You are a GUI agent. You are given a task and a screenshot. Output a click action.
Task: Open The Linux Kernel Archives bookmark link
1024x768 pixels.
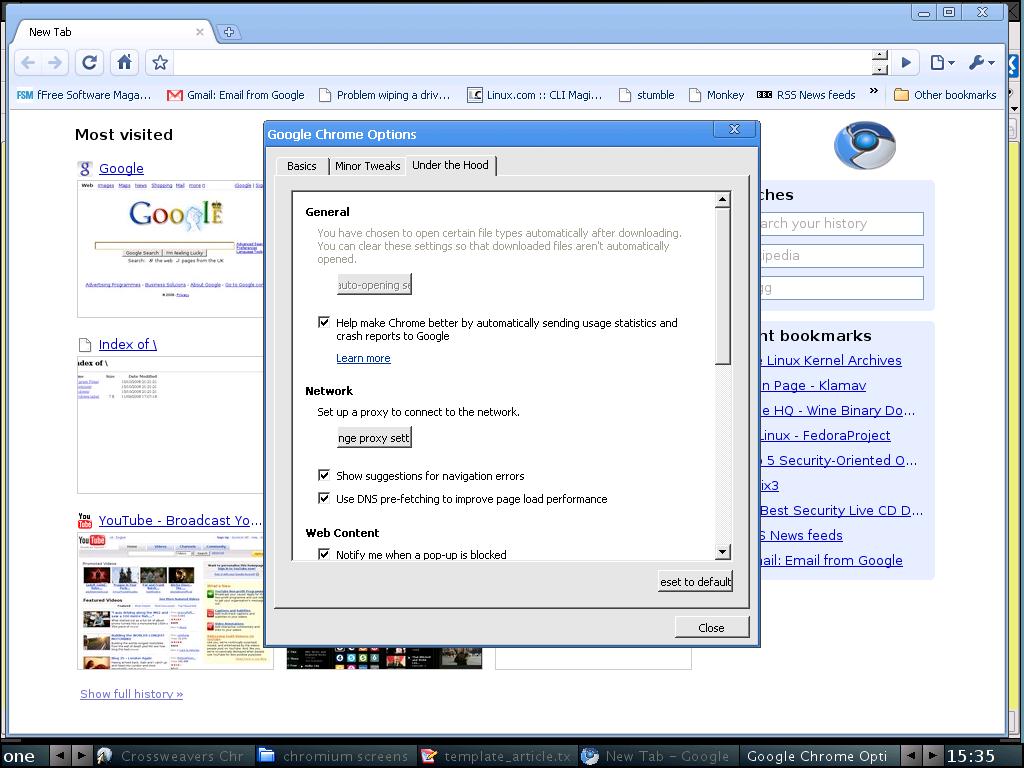[831, 360]
